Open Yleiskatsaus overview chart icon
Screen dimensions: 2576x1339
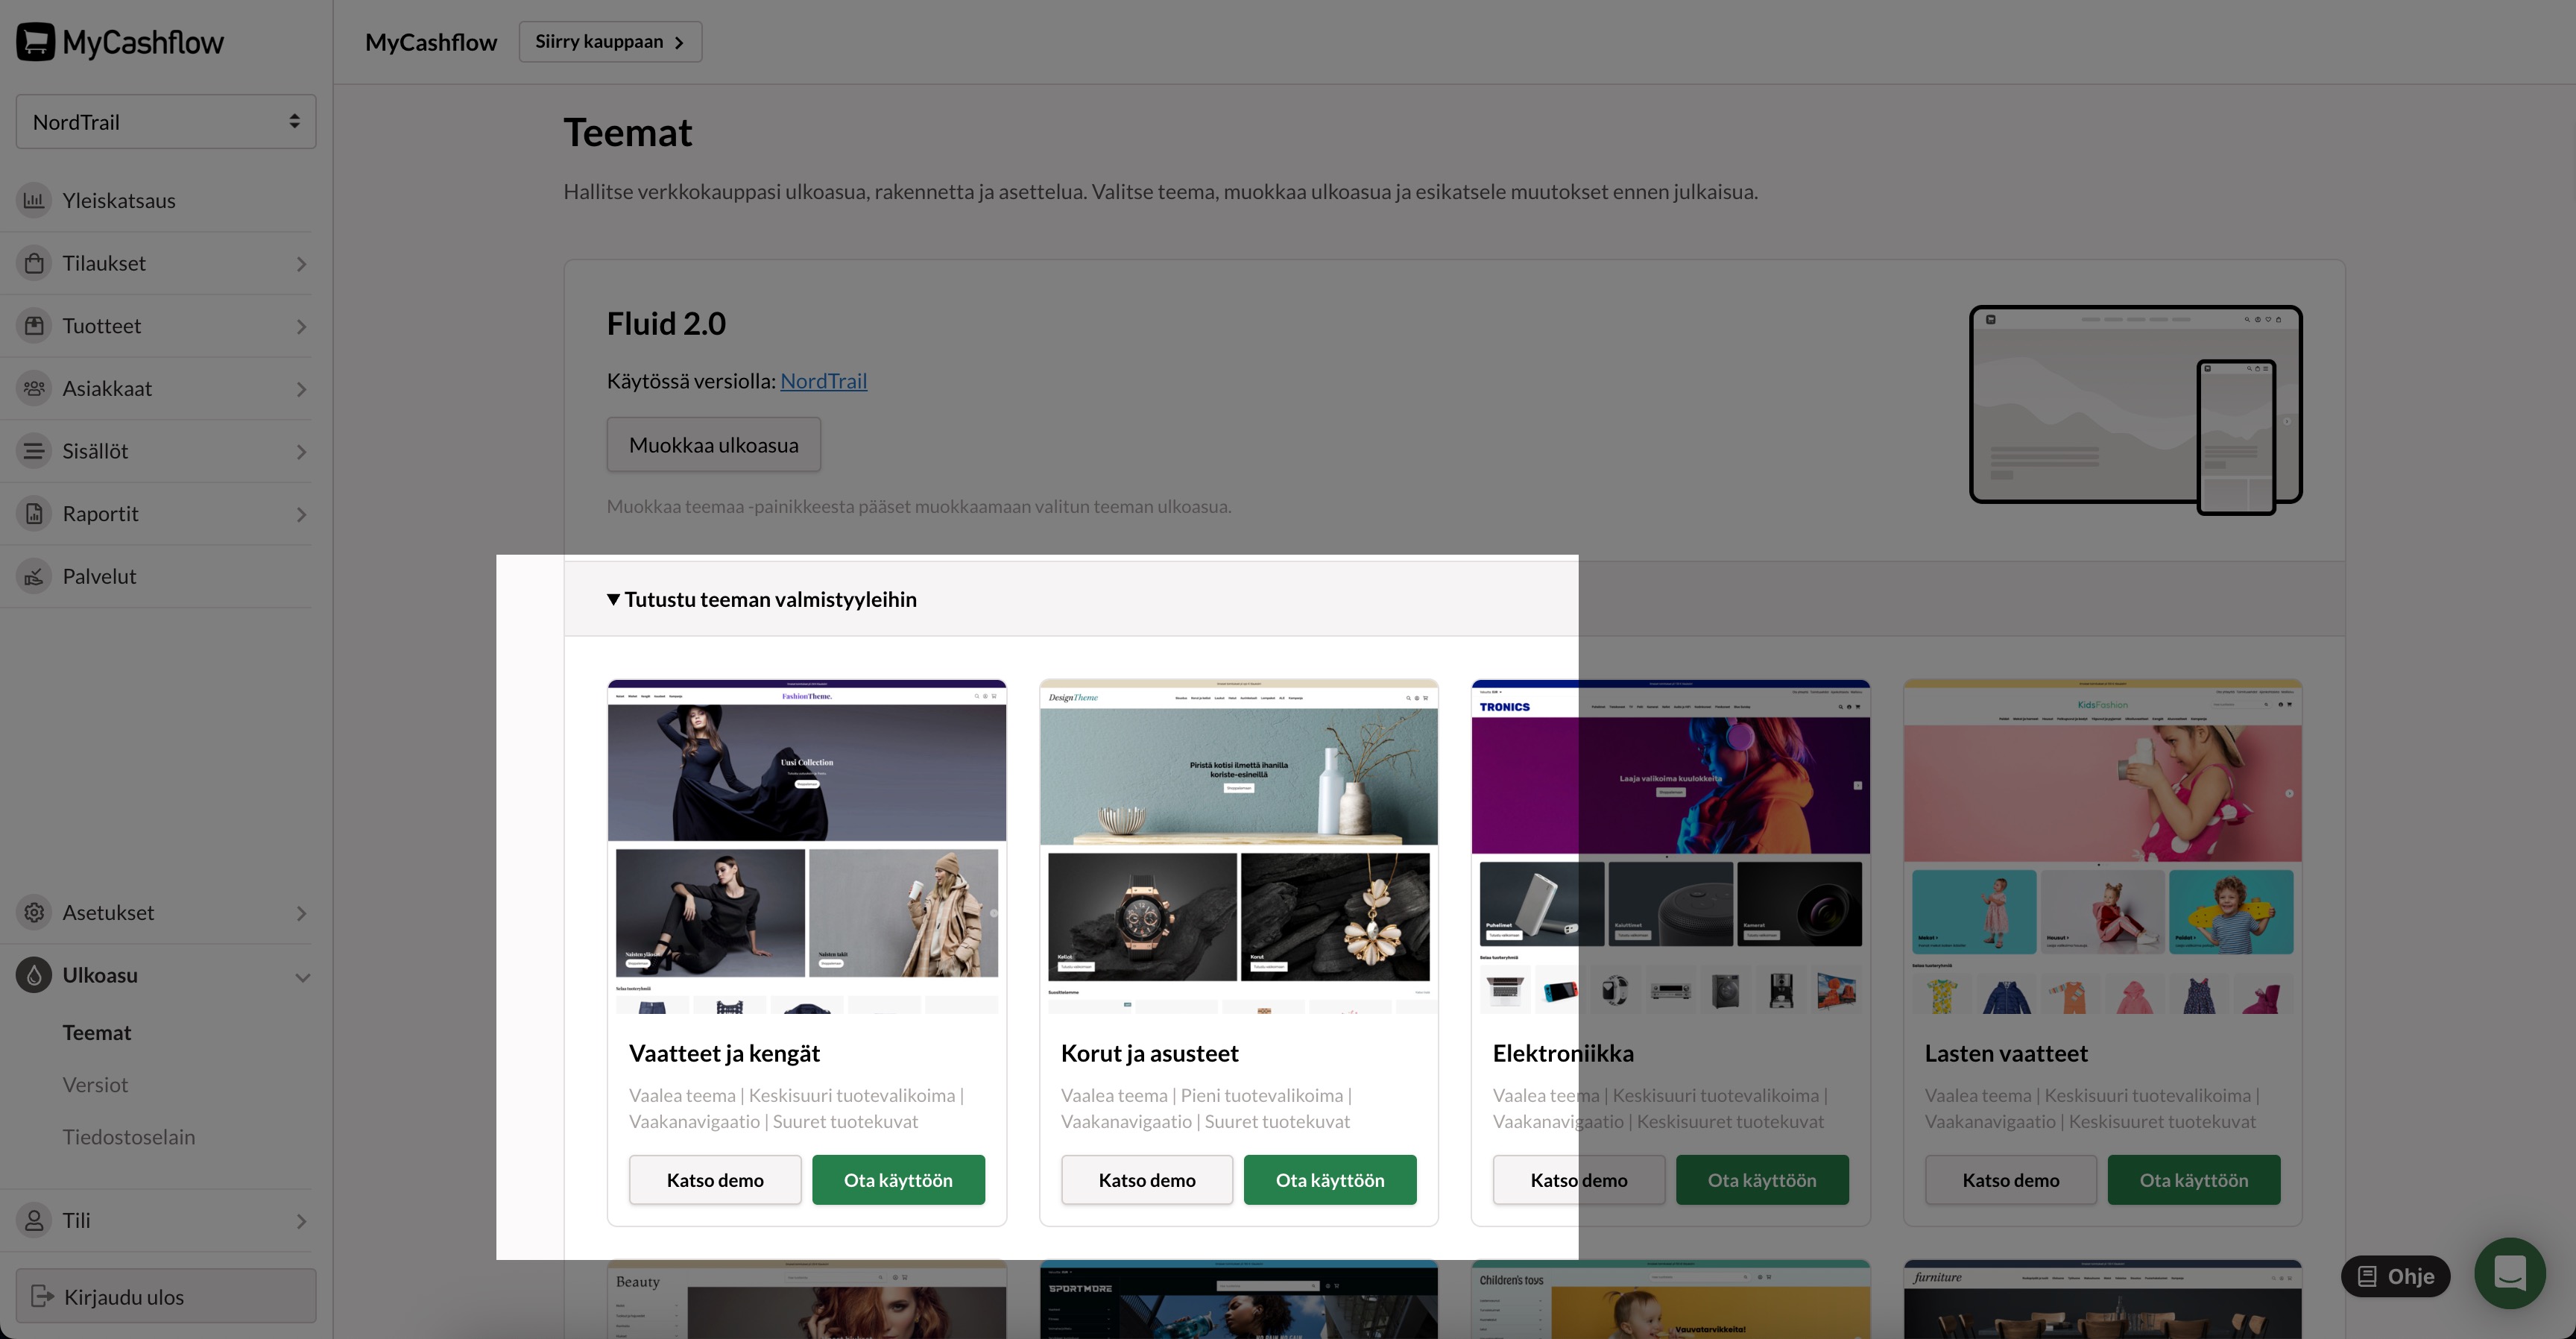[34, 200]
